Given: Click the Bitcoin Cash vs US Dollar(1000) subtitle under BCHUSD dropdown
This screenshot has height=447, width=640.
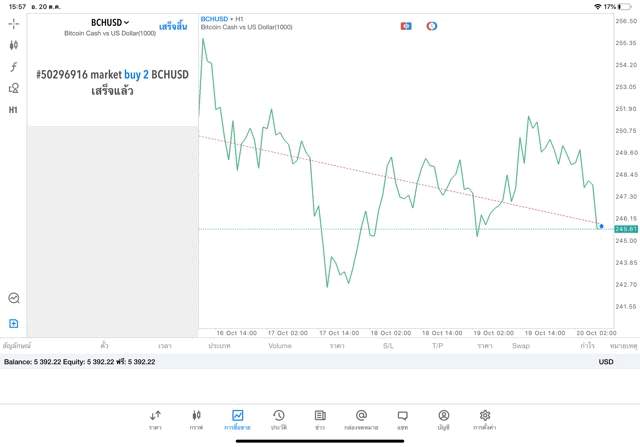Looking at the screenshot, I should click(x=110, y=33).
